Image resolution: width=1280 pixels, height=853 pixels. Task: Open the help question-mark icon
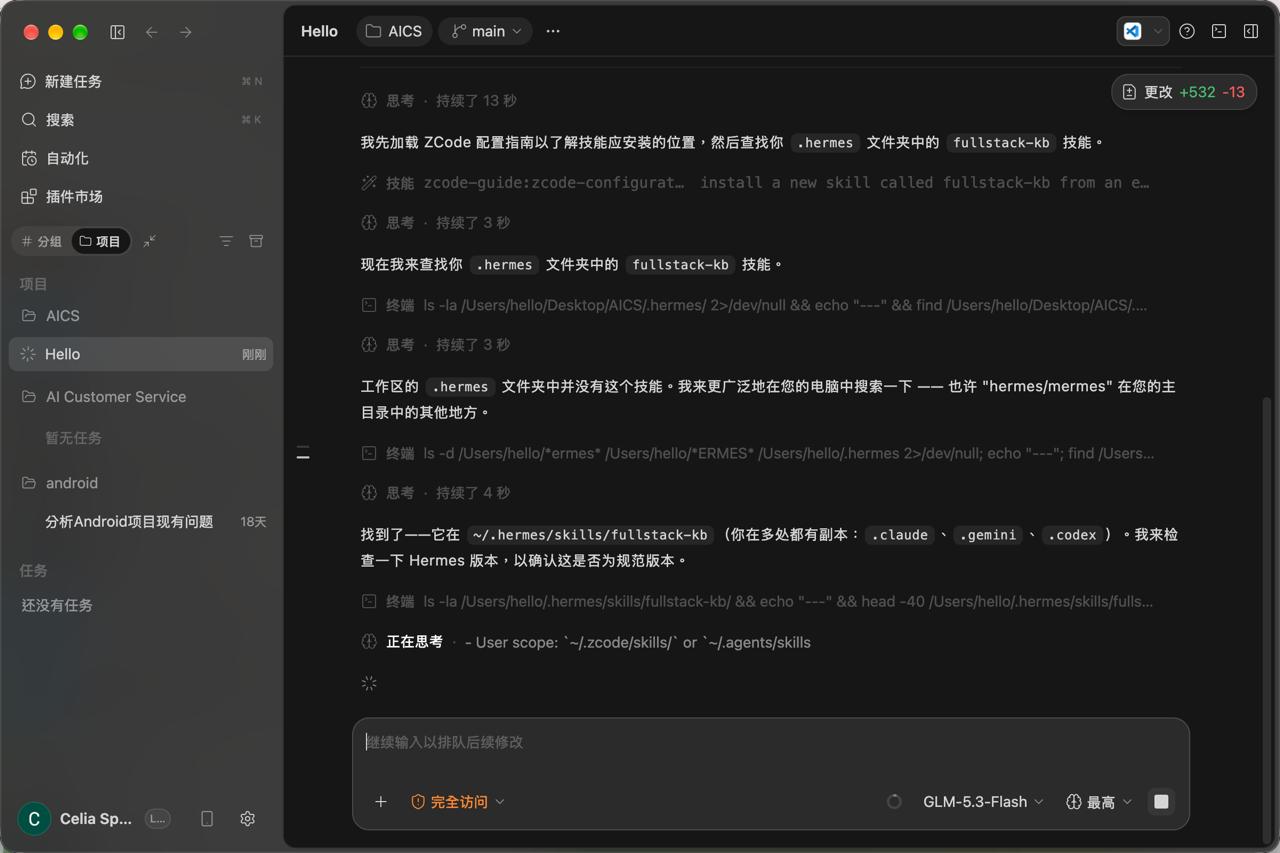[1187, 31]
